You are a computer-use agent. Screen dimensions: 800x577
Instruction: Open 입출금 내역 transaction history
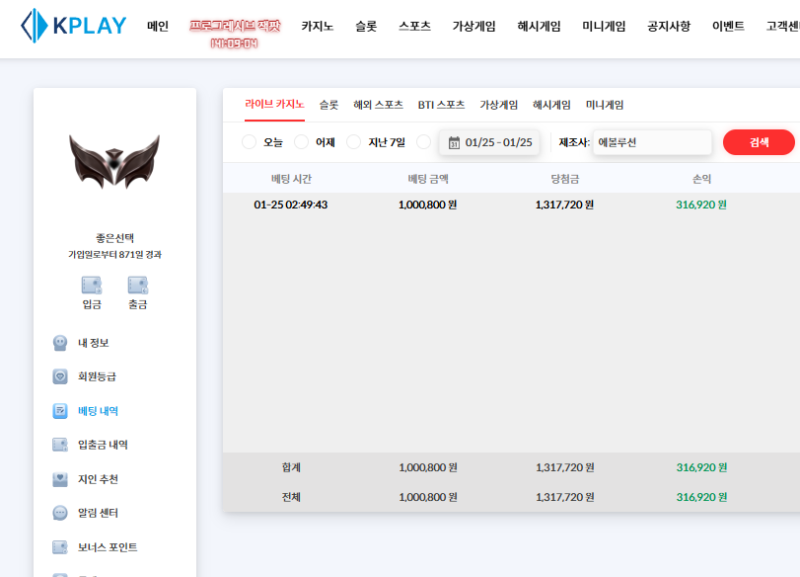pos(102,445)
